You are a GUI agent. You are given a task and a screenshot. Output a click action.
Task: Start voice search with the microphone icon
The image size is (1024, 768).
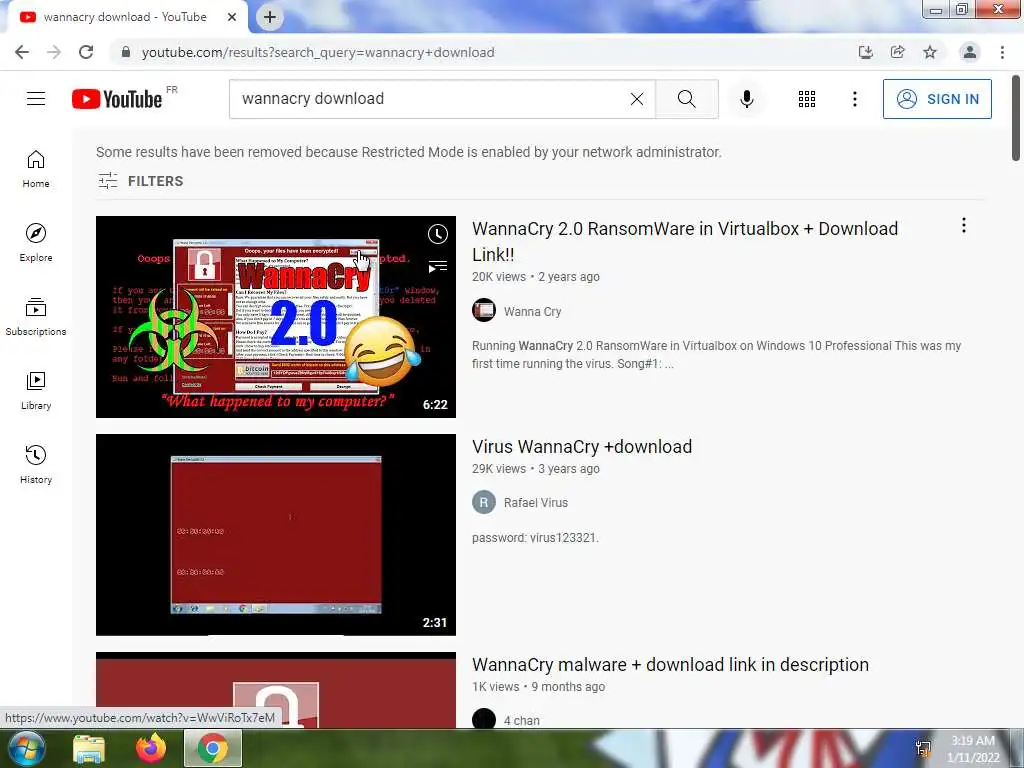pos(747,99)
